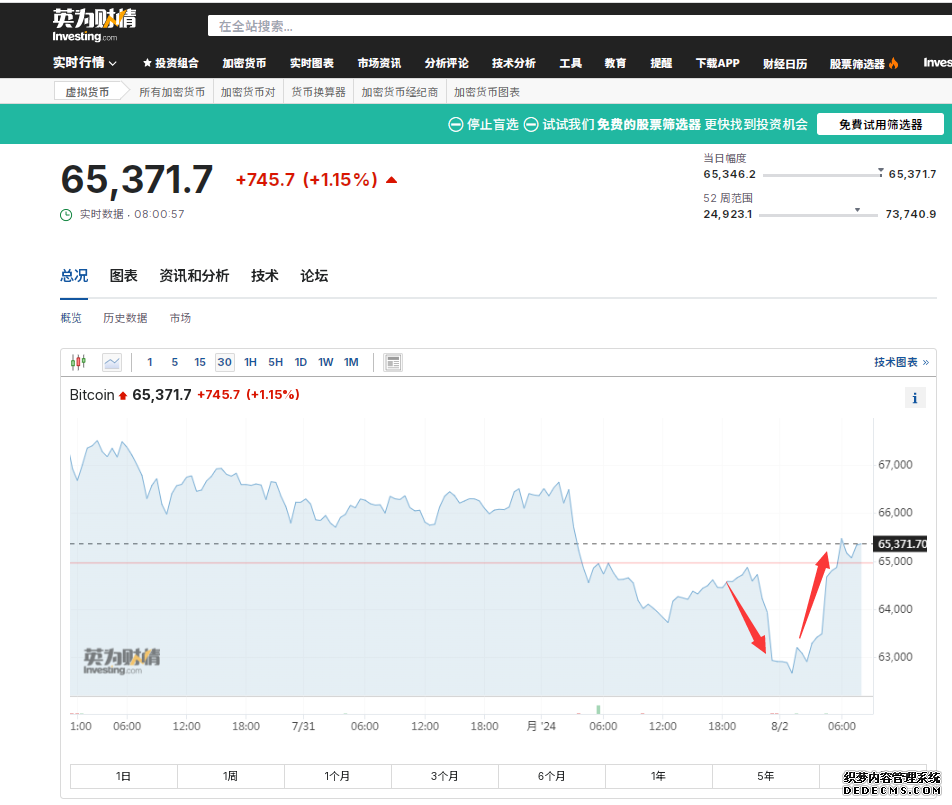Click the chart info 'i' icon
This screenshot has width=952, height=805.
(915, 398)
